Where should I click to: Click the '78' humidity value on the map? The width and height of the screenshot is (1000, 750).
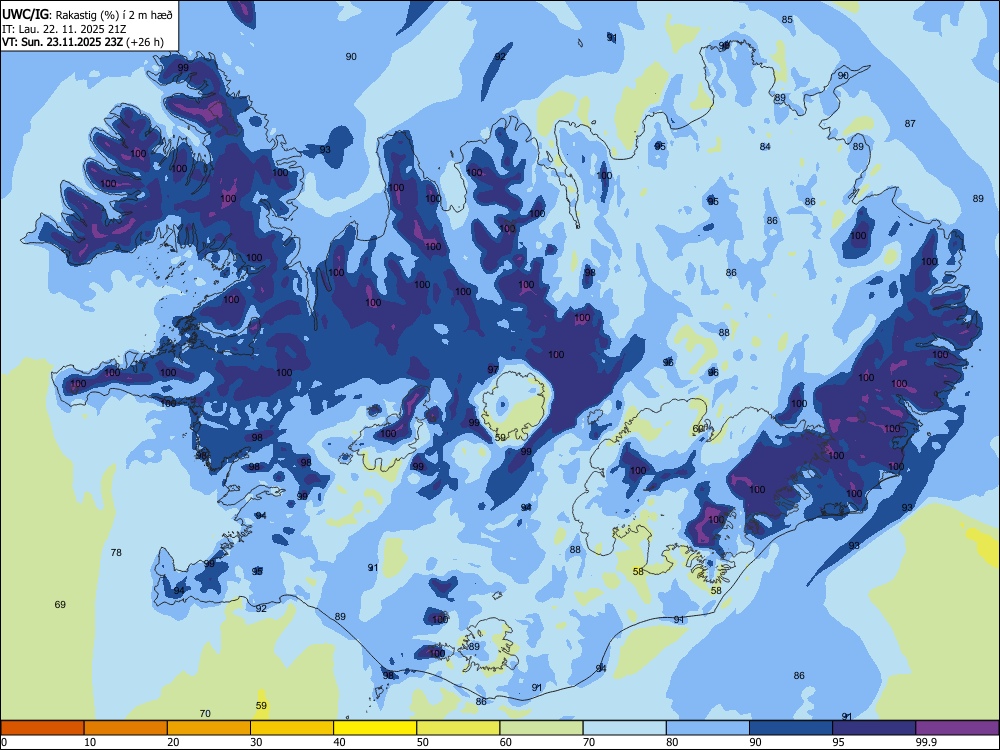(116, 552)
